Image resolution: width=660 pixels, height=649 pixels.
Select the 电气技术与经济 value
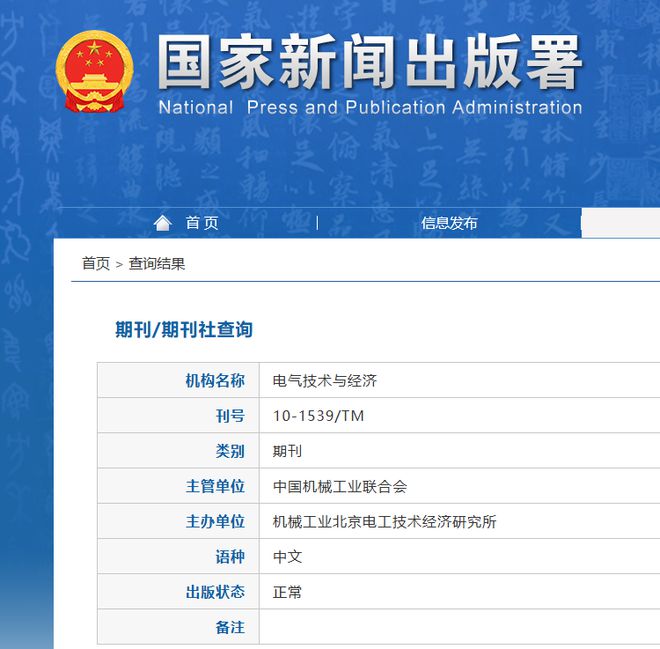coord(325,381)
